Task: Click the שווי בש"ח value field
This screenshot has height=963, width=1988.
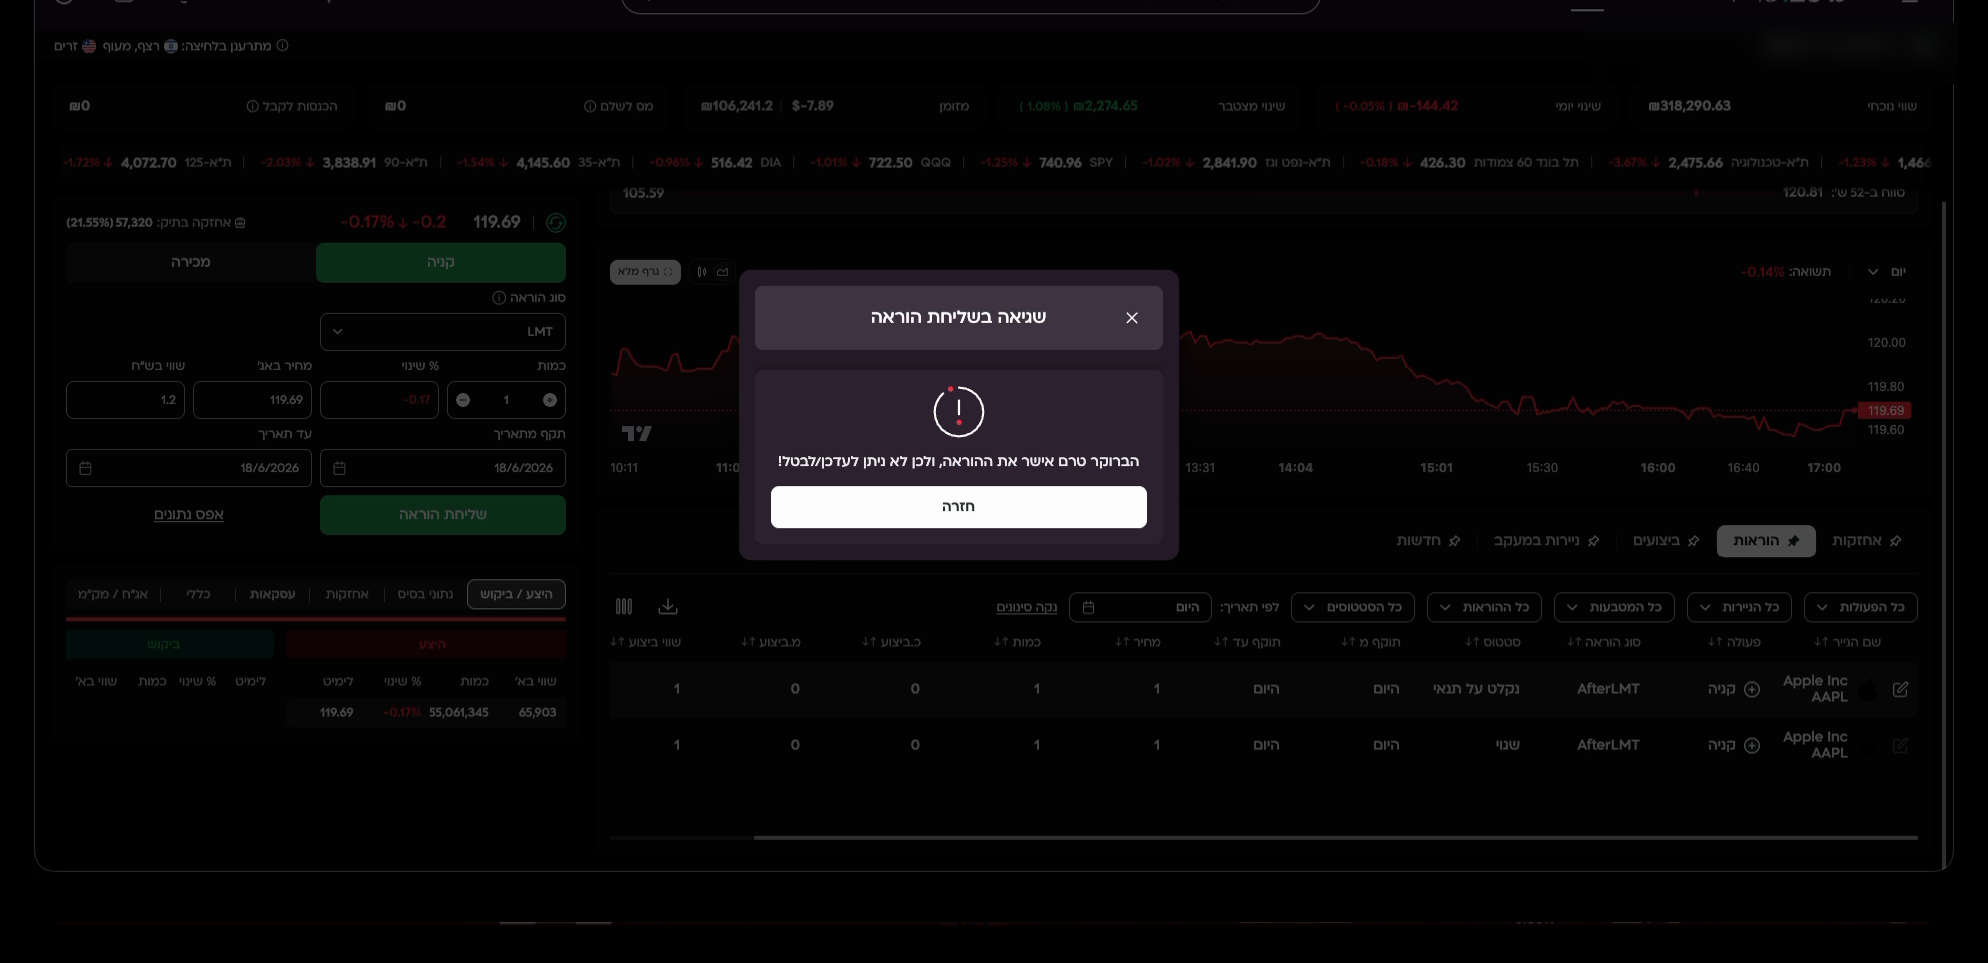Action: (x=125, y=400)
